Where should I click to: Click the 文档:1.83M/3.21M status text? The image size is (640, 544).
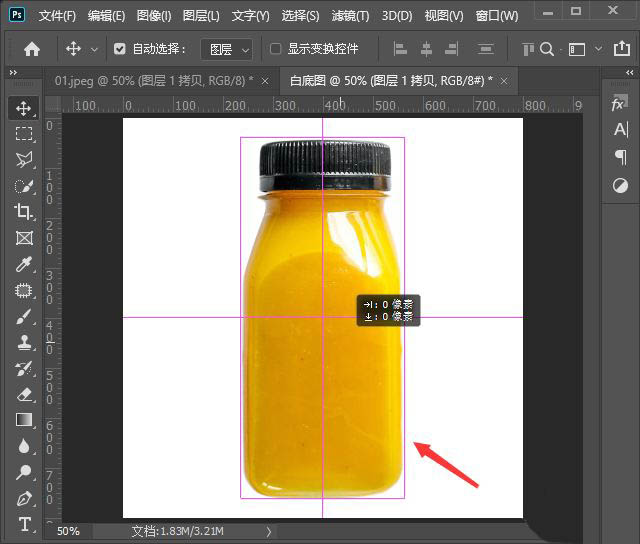178,531
